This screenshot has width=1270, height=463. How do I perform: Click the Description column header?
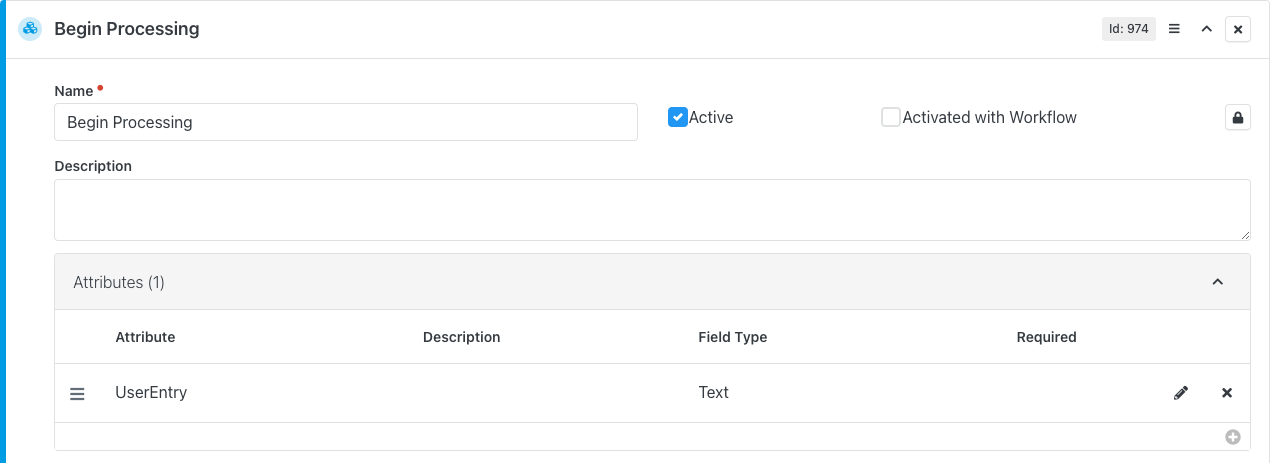pos(461,337)
